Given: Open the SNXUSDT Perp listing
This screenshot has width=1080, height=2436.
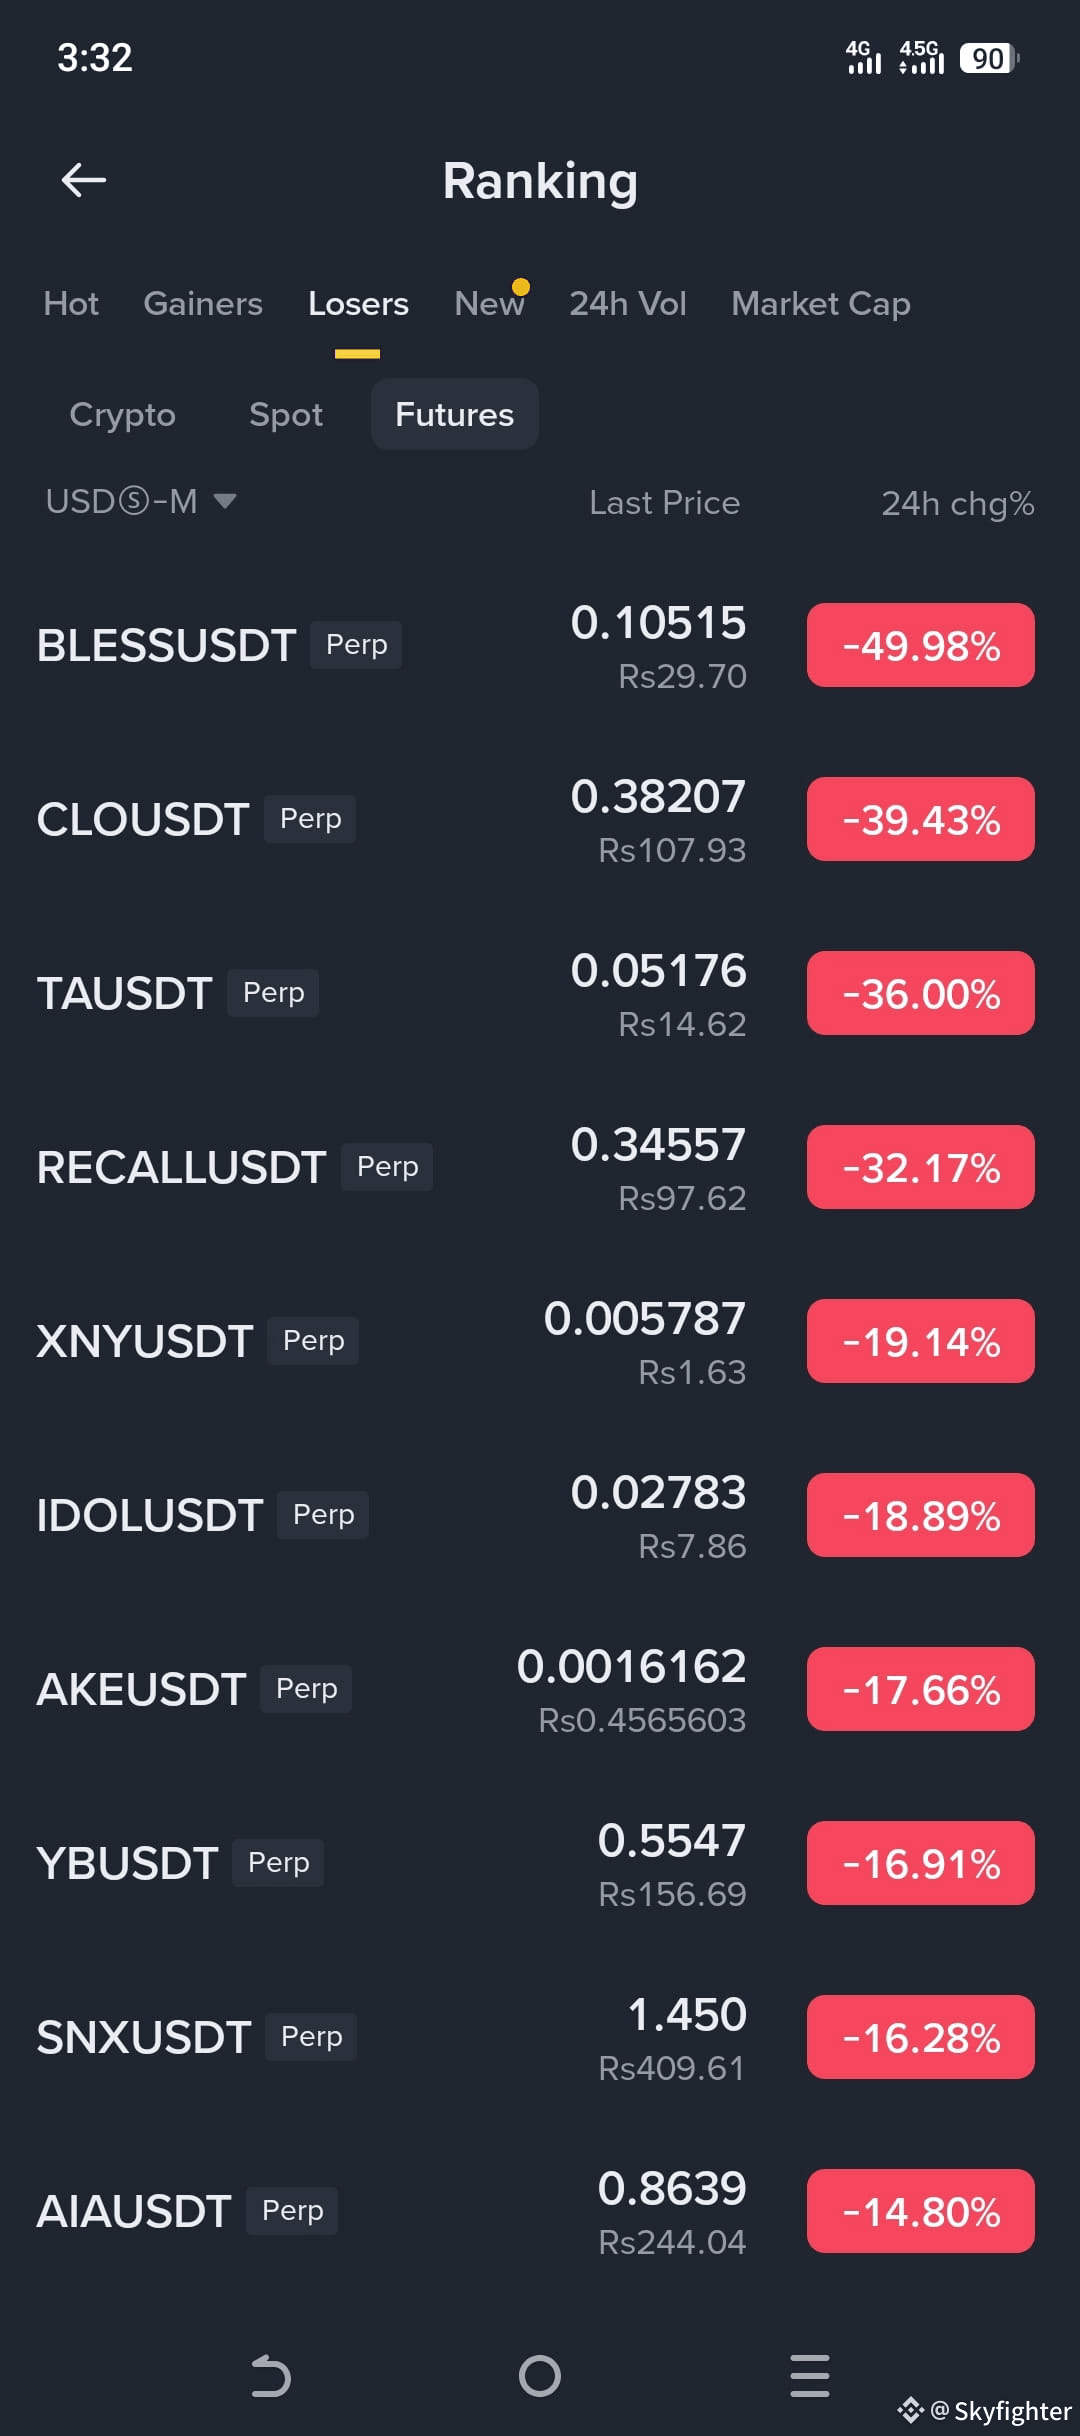Looking at the screenshot, I should 540,2037.
